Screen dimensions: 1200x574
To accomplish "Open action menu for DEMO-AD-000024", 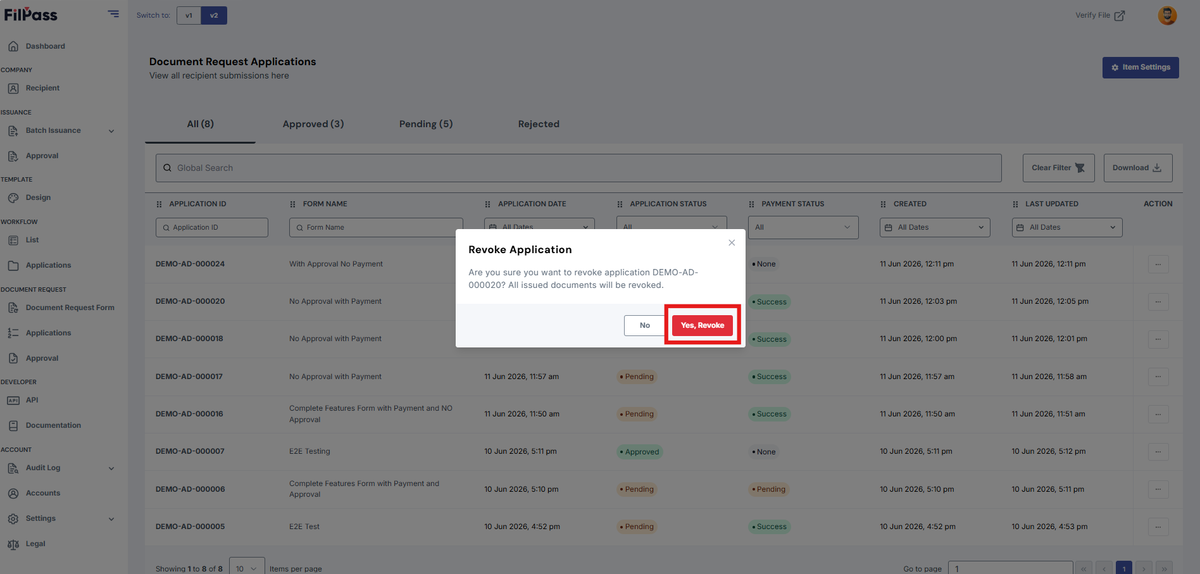I will click(x=1158, y=264).
